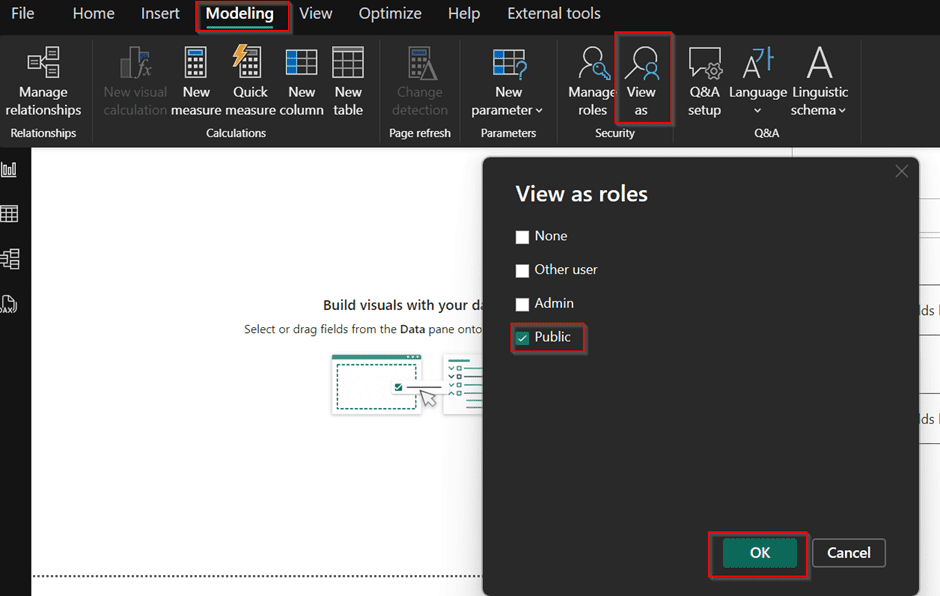The height and width of the screenshot is (596, 940).
Task: Tick the Admin role checkbox
Action: click(x=522, y=304)
